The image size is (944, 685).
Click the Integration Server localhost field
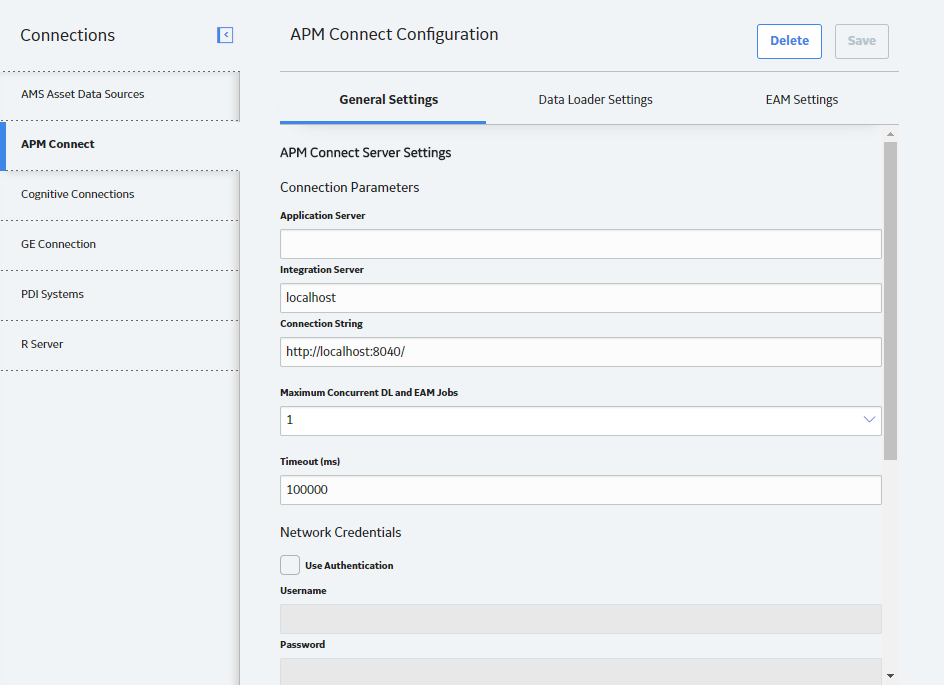click(x=580, y=298)
